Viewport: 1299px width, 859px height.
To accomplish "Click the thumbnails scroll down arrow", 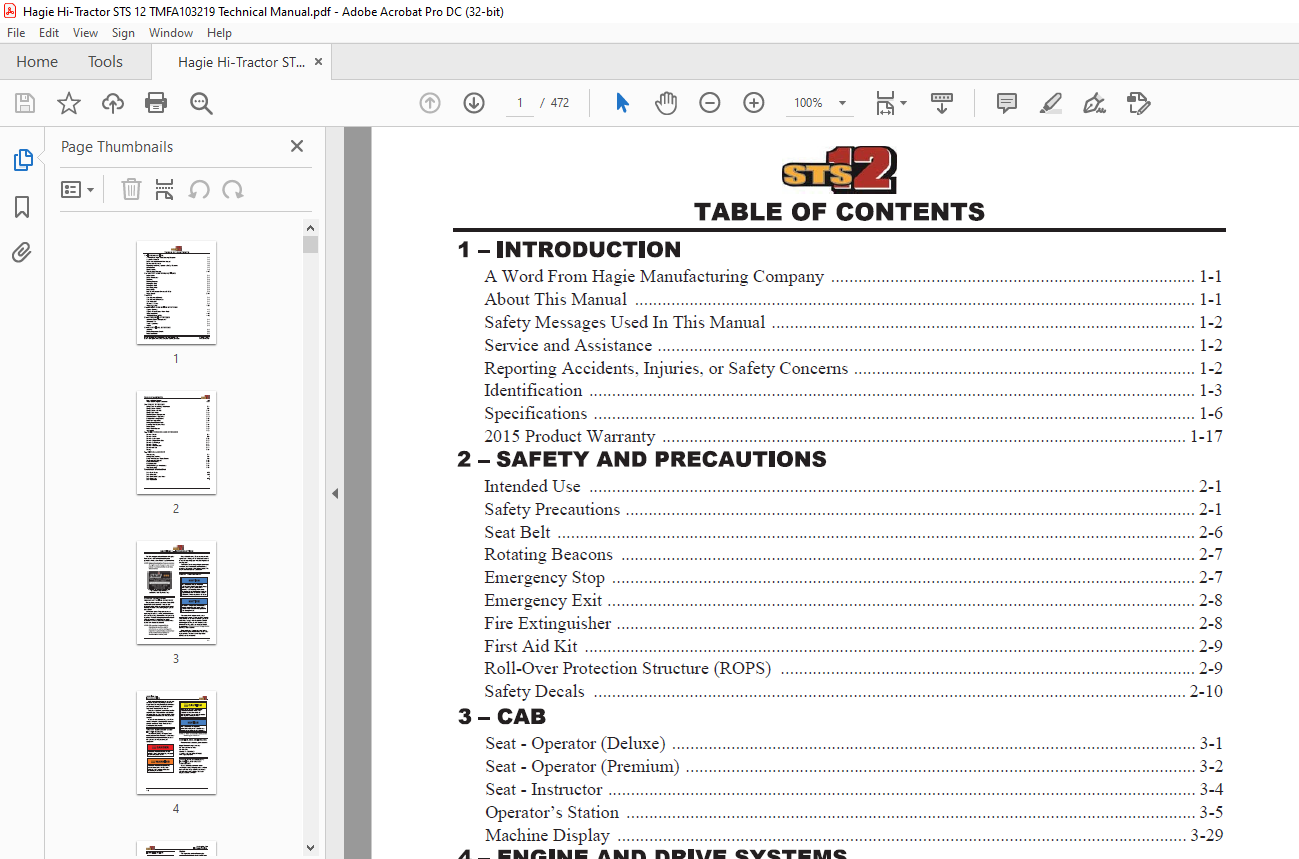I will [310, 848].
